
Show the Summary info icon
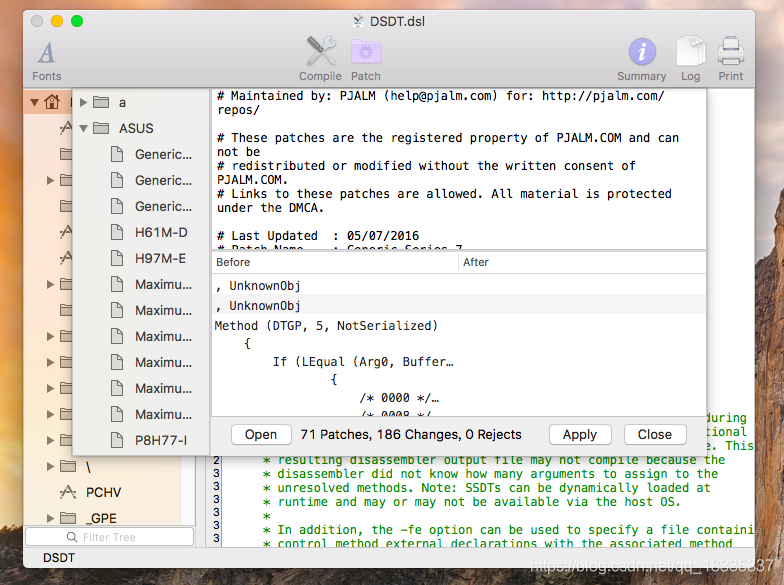[x=642, y=52]
